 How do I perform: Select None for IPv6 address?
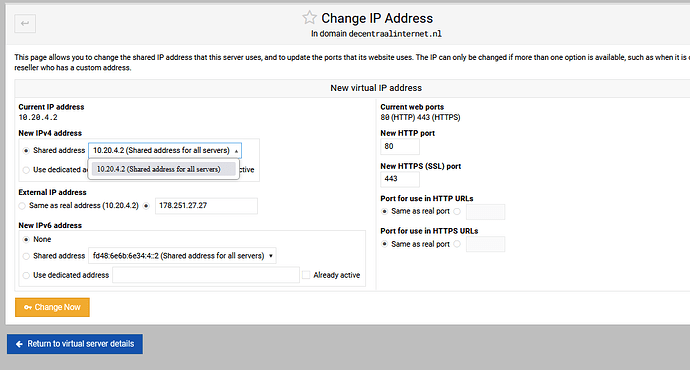click(26, 239)
